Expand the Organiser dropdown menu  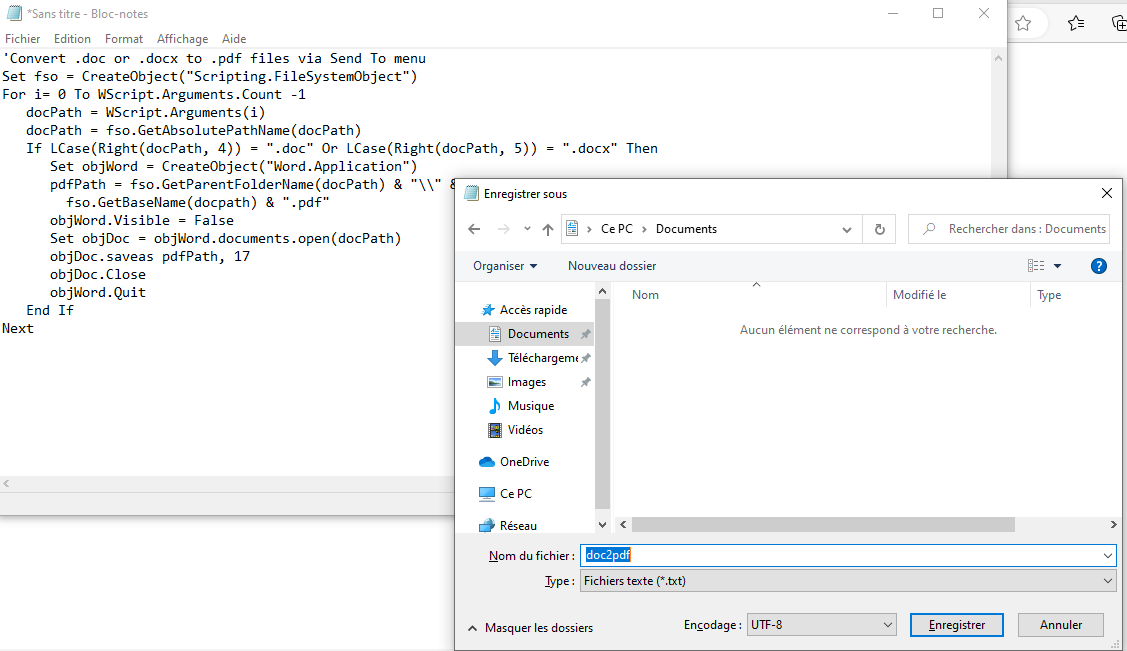pos(505,266)
